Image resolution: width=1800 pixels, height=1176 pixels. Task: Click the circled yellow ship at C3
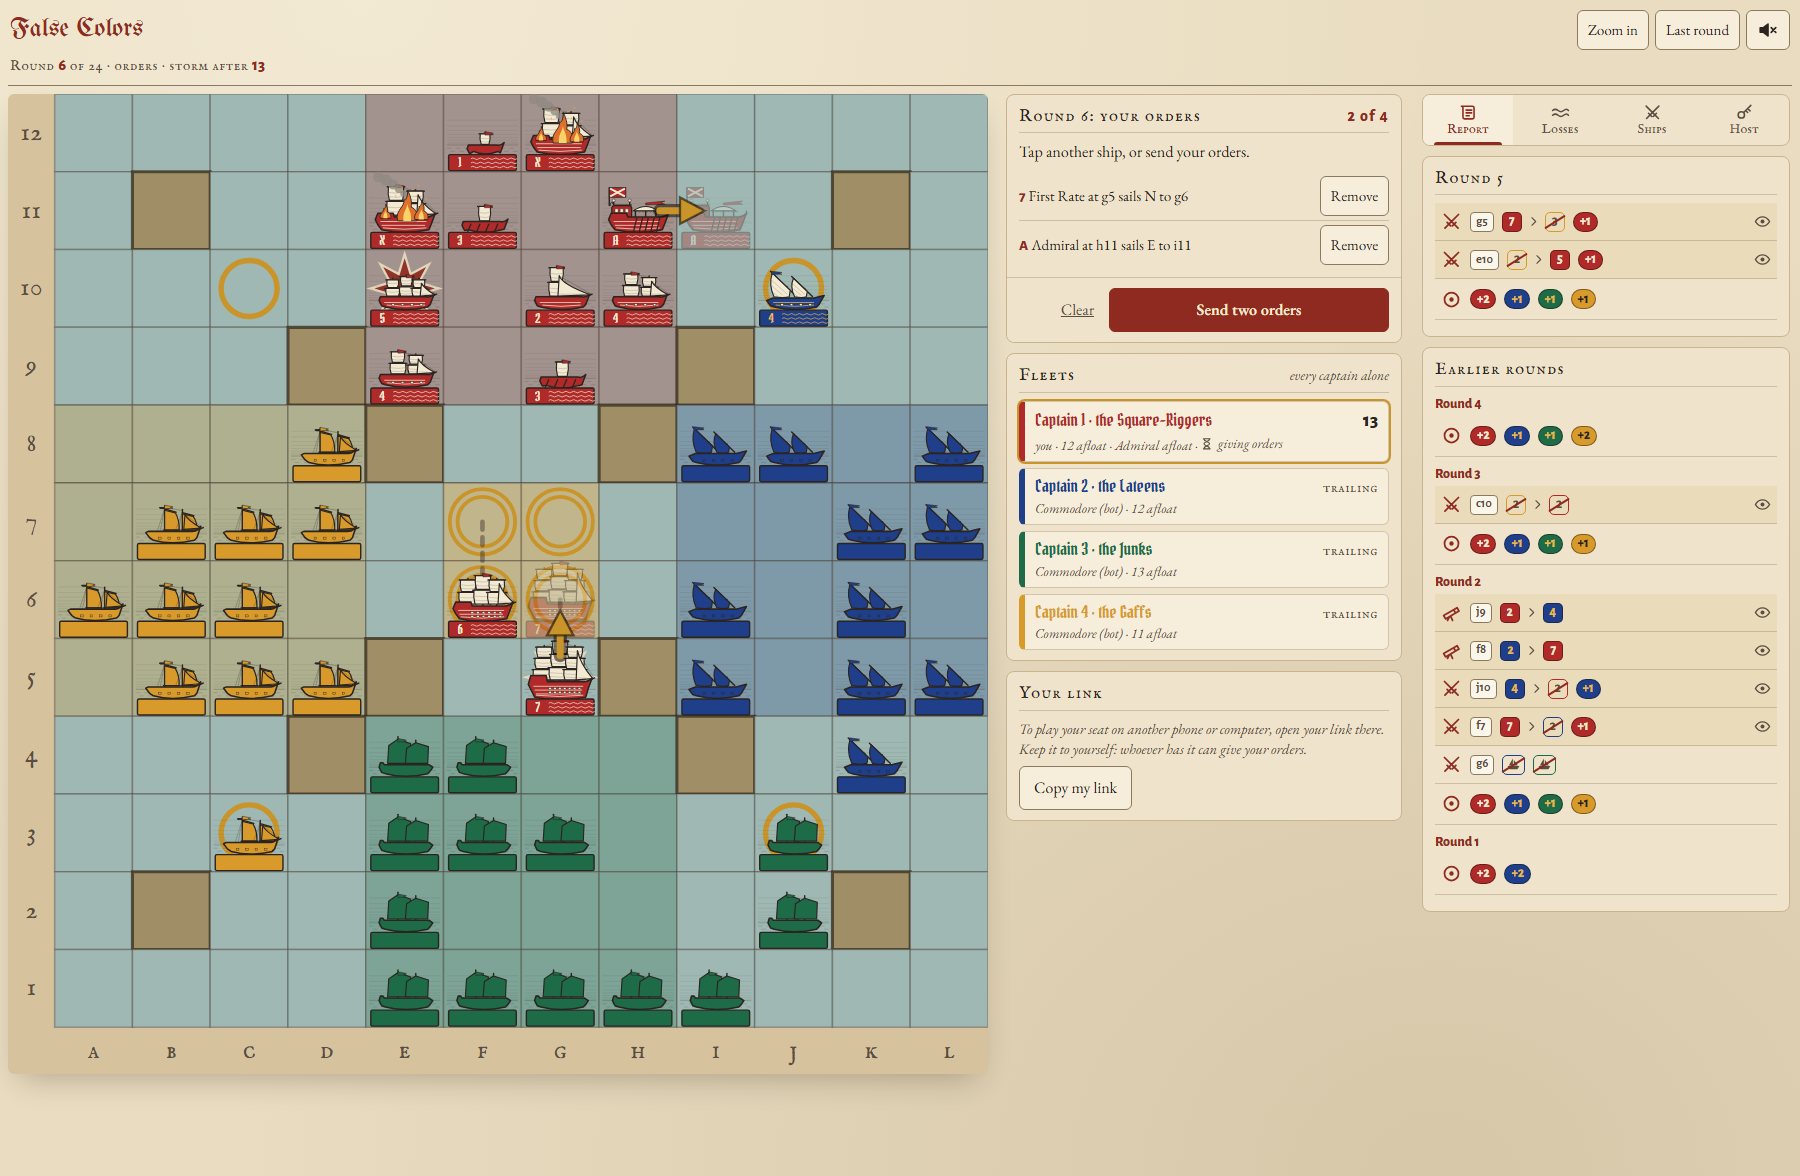point(249,838)
